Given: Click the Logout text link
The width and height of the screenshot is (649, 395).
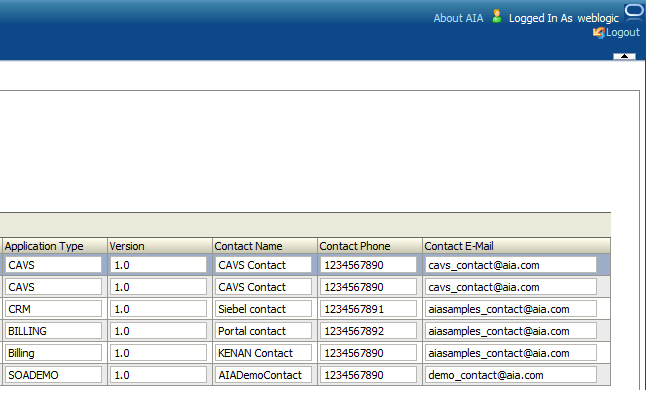Looking at the screenshot, I should coord(623,32).
